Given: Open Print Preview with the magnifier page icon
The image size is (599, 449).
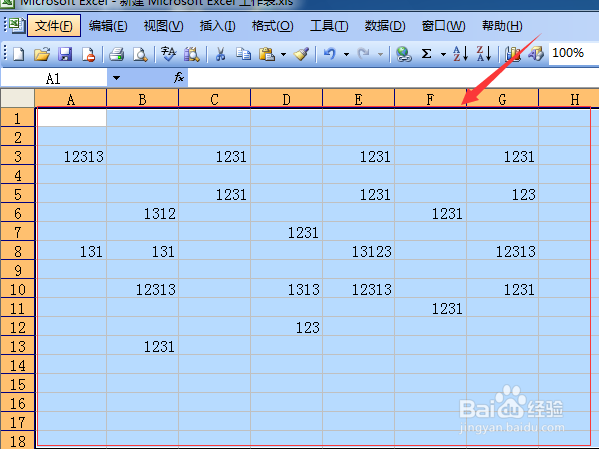Looking at the screenshot, I should click(x=140, y=54).
